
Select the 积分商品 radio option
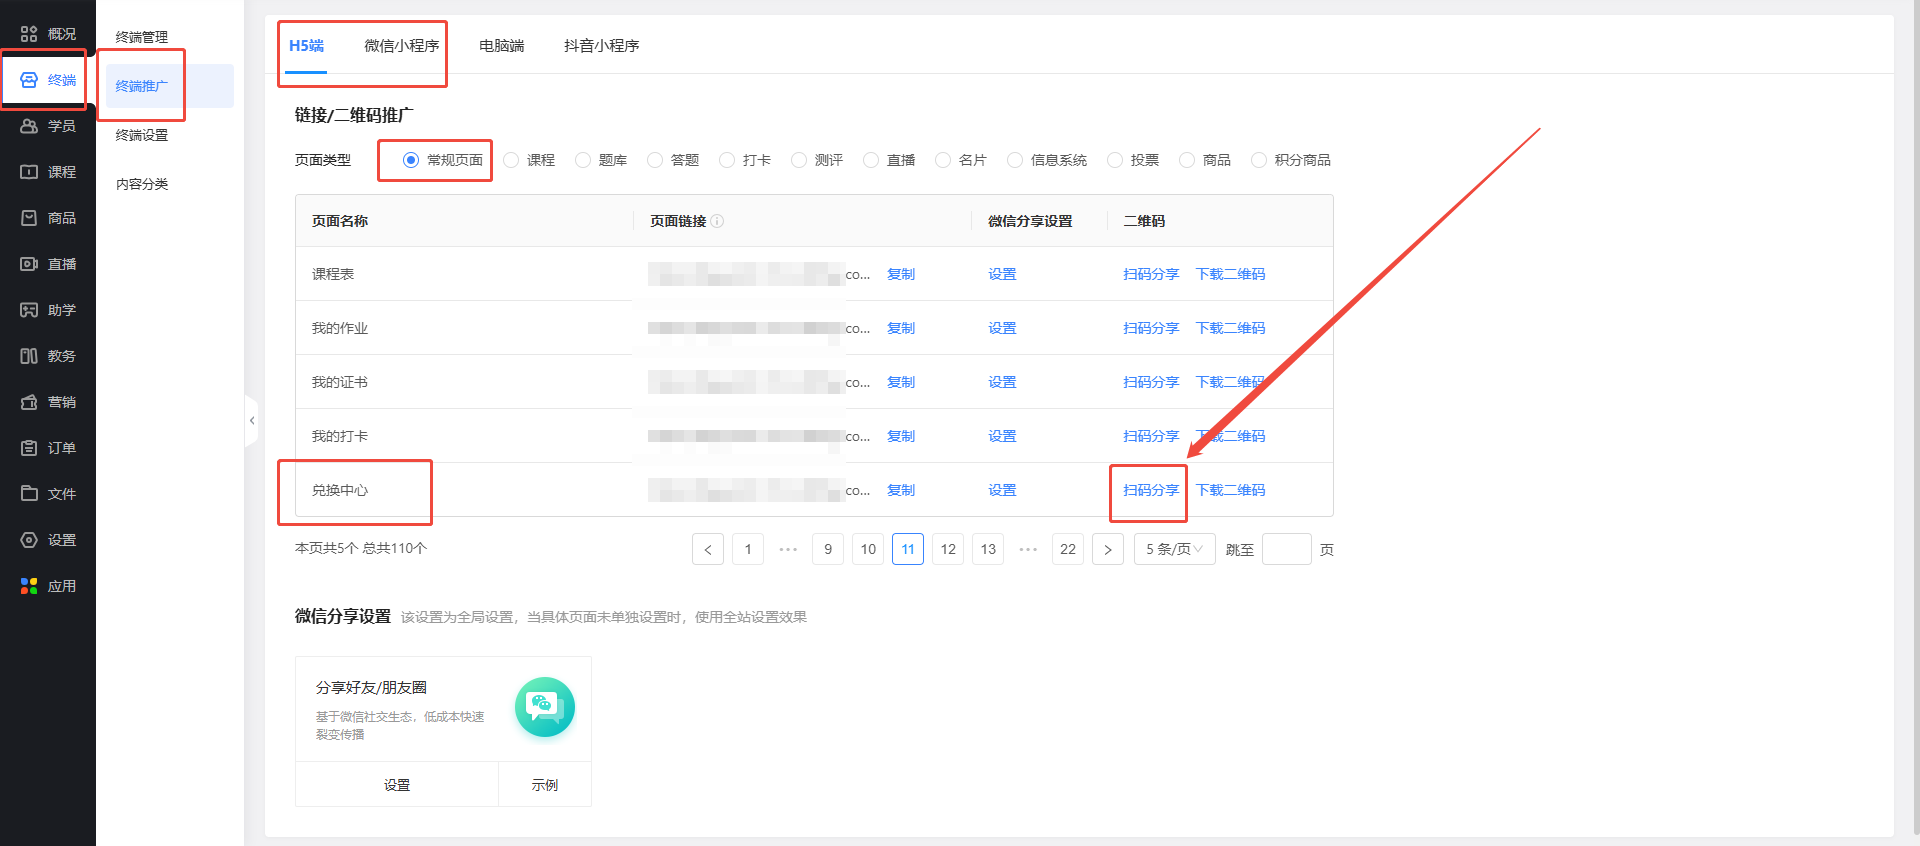pyautogui.click(x=1259, y=160)
